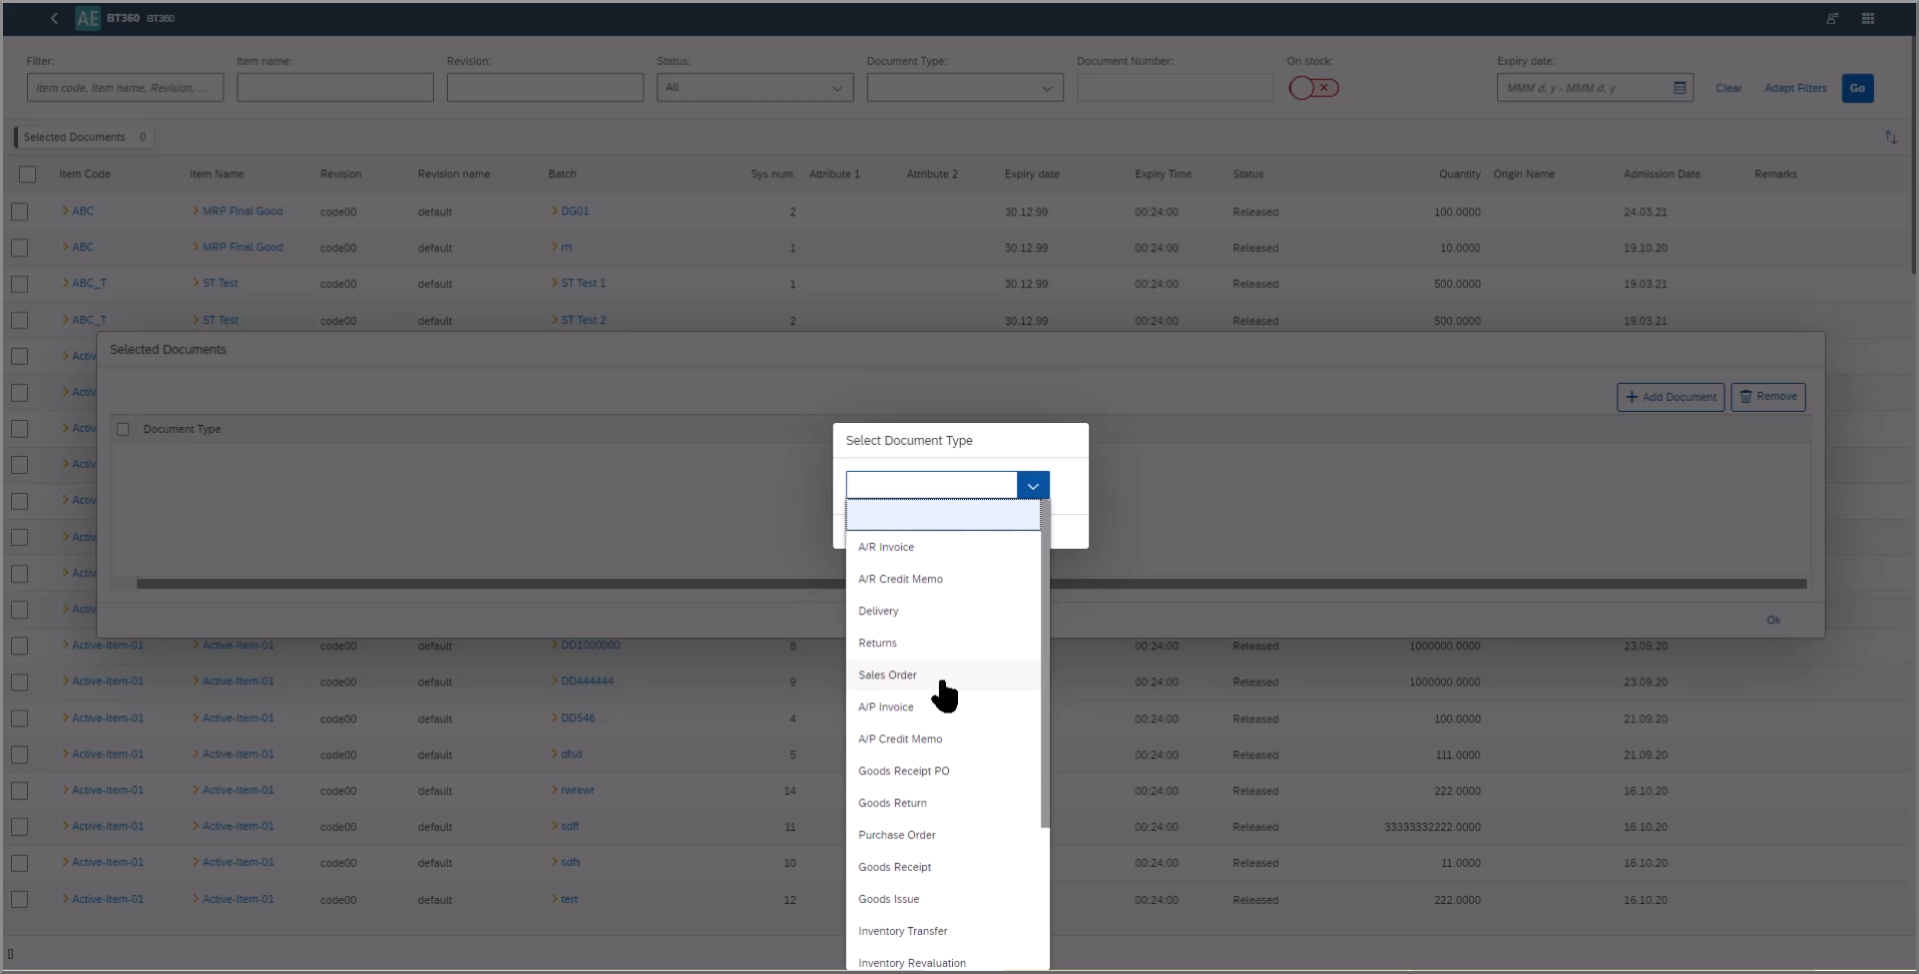Click the AE application logo
This screenshot has height=974, width=1919.
88,18
